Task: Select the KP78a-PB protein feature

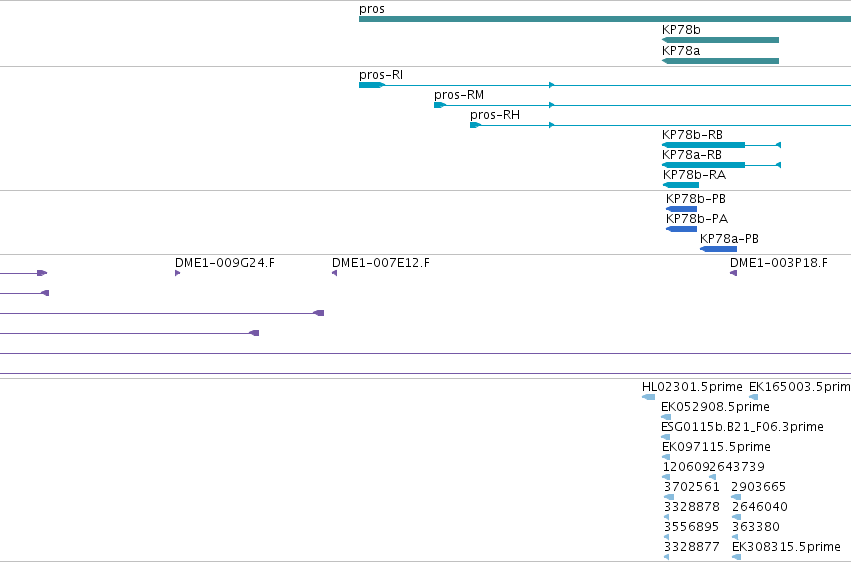Action: point(719,249)
